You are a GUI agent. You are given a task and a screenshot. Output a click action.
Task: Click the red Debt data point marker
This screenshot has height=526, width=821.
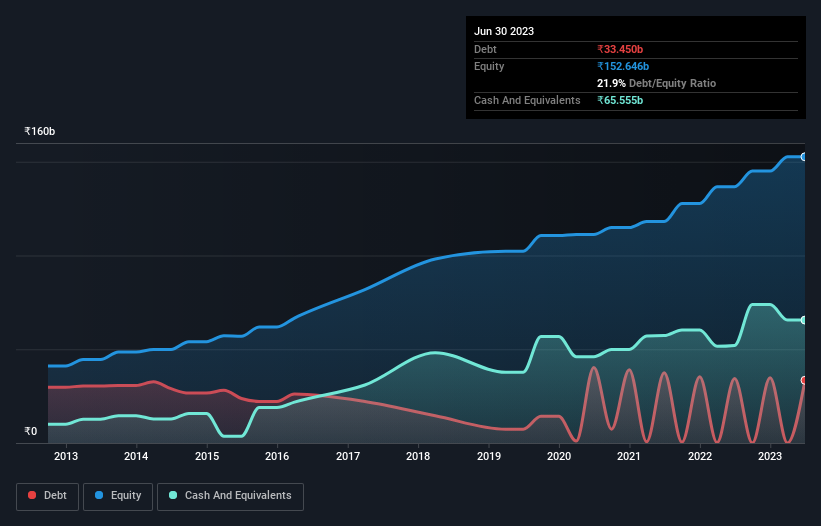pos(804,380)
